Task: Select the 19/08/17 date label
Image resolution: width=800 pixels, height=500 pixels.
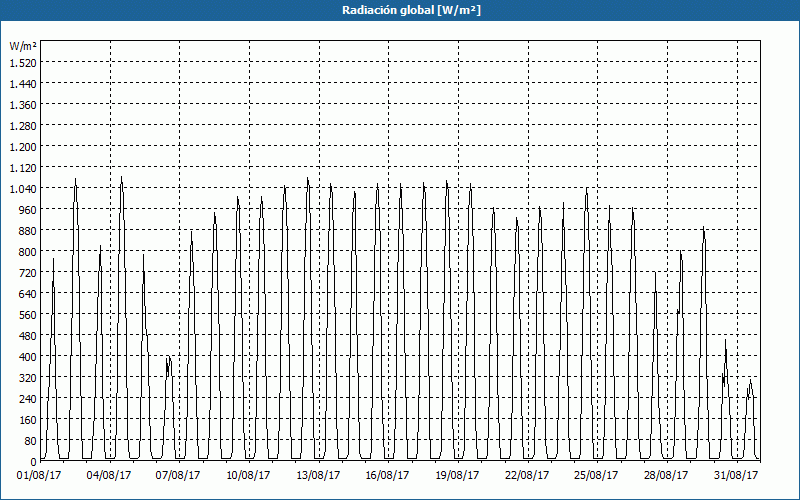Action: [x=457, y=475]
